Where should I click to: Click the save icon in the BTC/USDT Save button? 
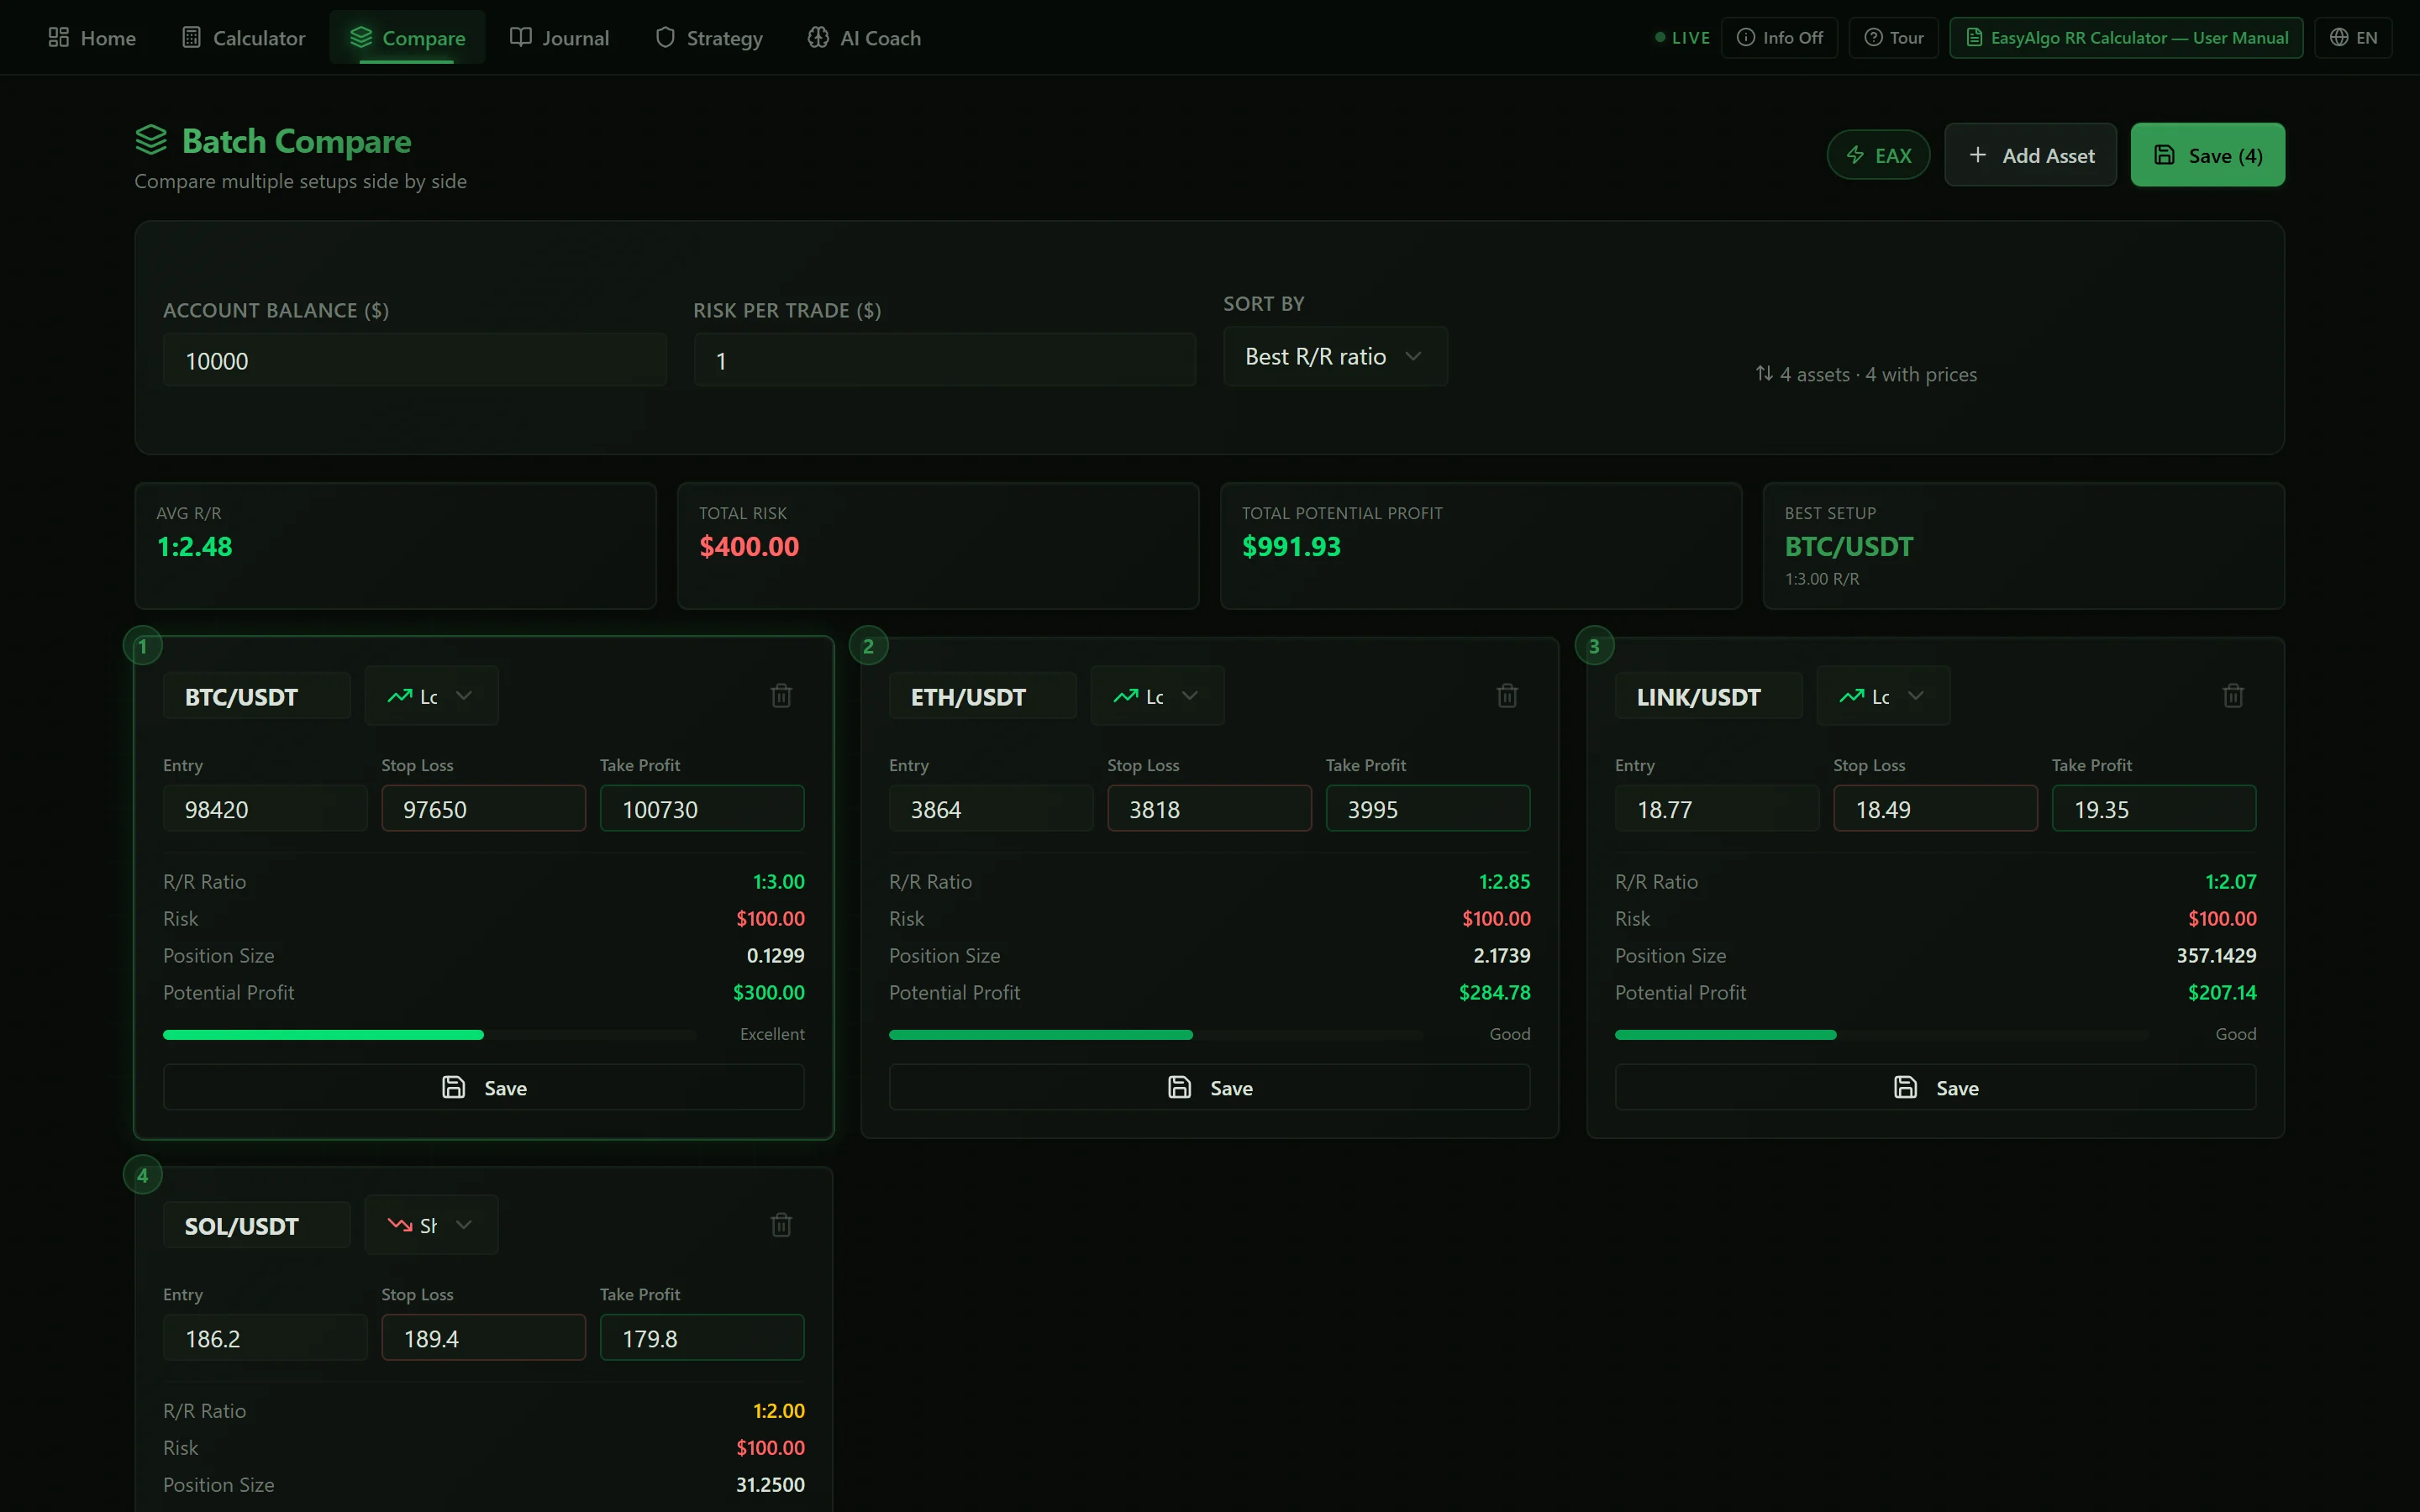[x=454, y=1087]
